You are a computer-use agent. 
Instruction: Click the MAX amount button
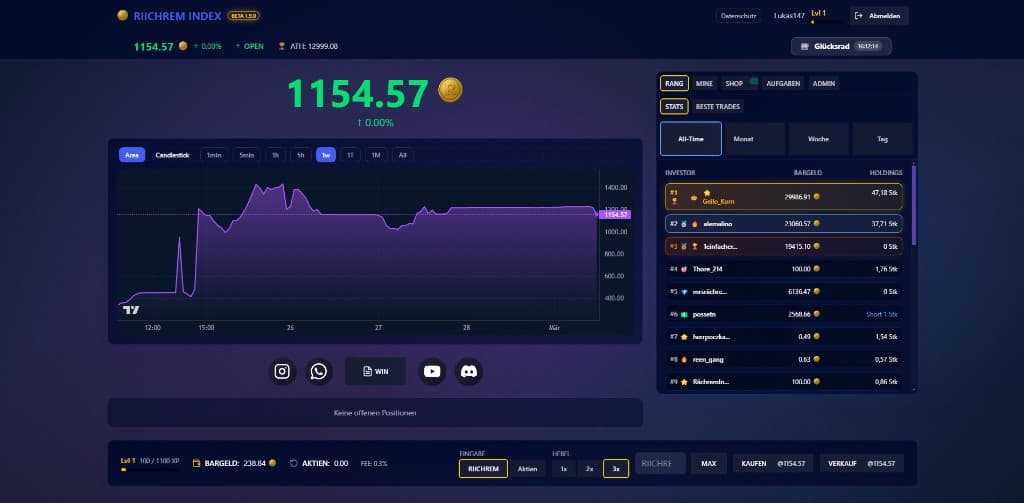[709, 463]
